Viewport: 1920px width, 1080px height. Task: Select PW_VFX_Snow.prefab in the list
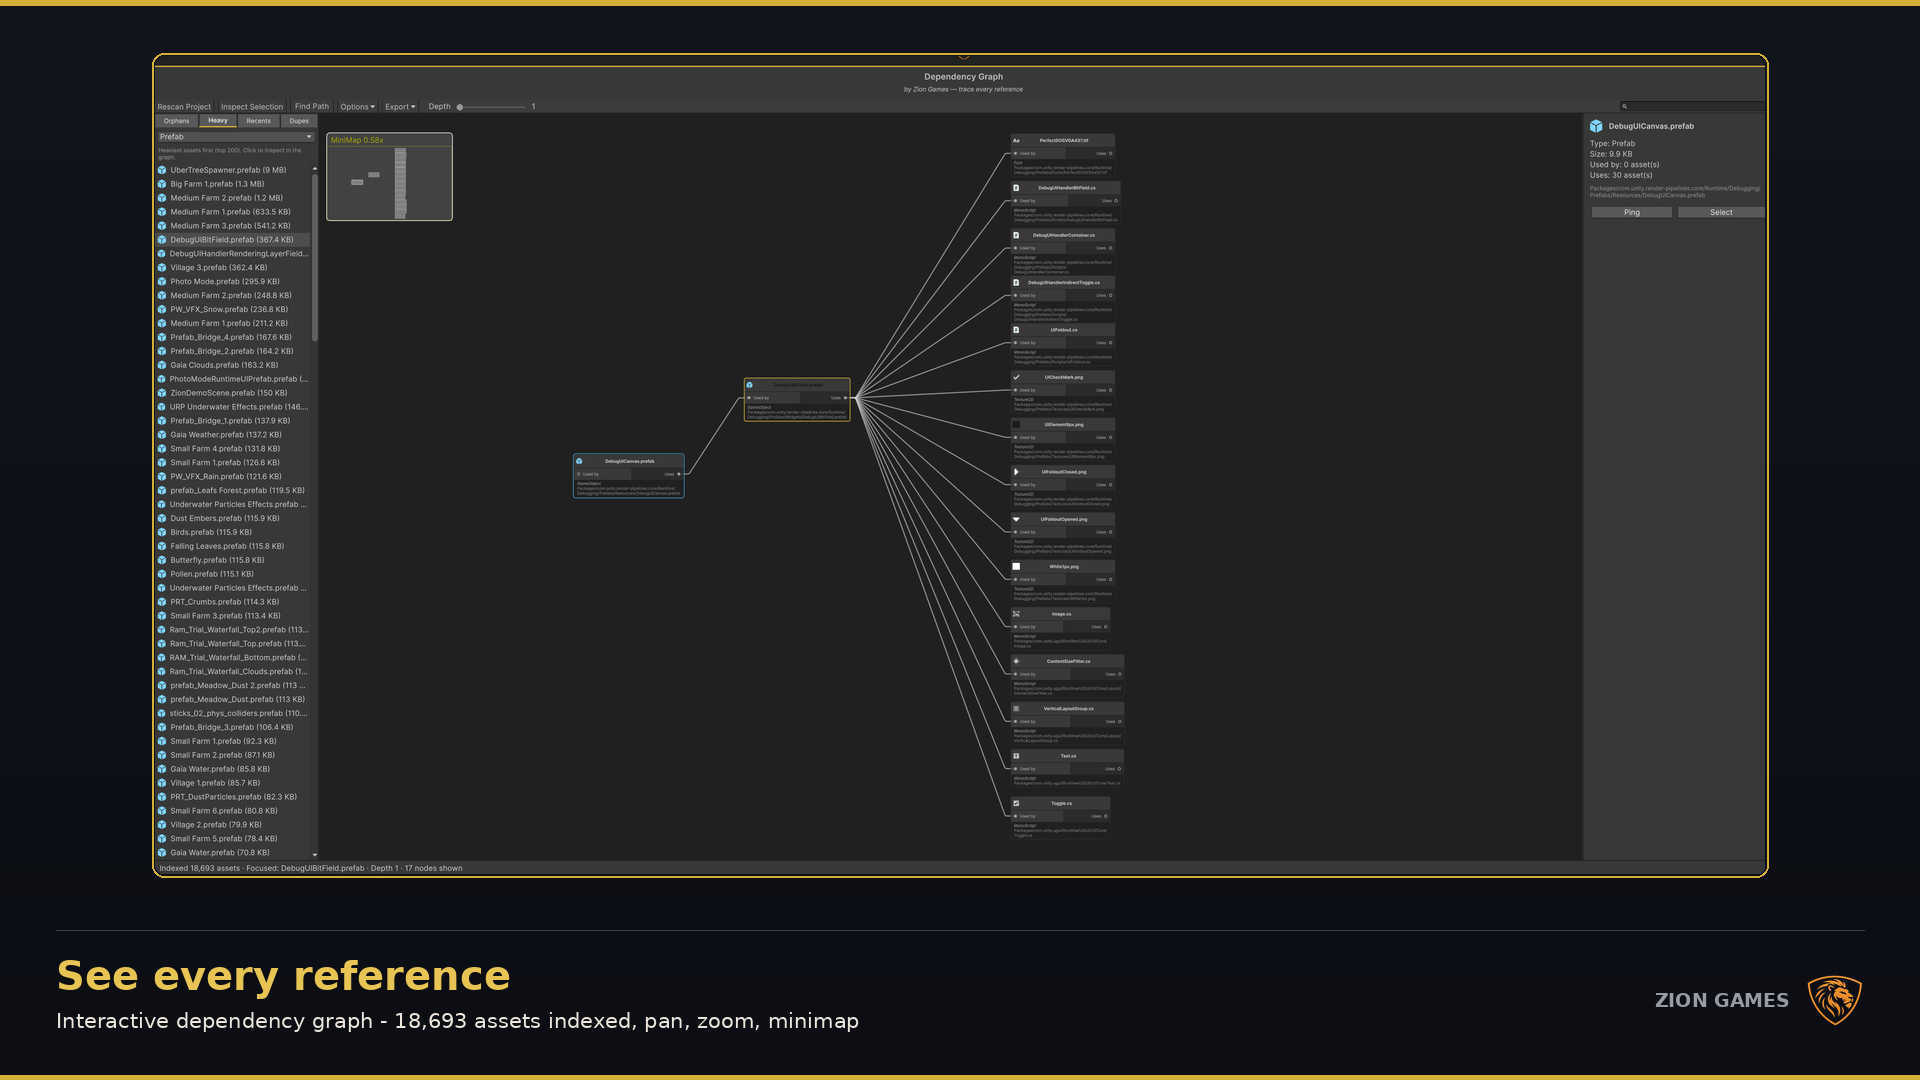(233, 310)
